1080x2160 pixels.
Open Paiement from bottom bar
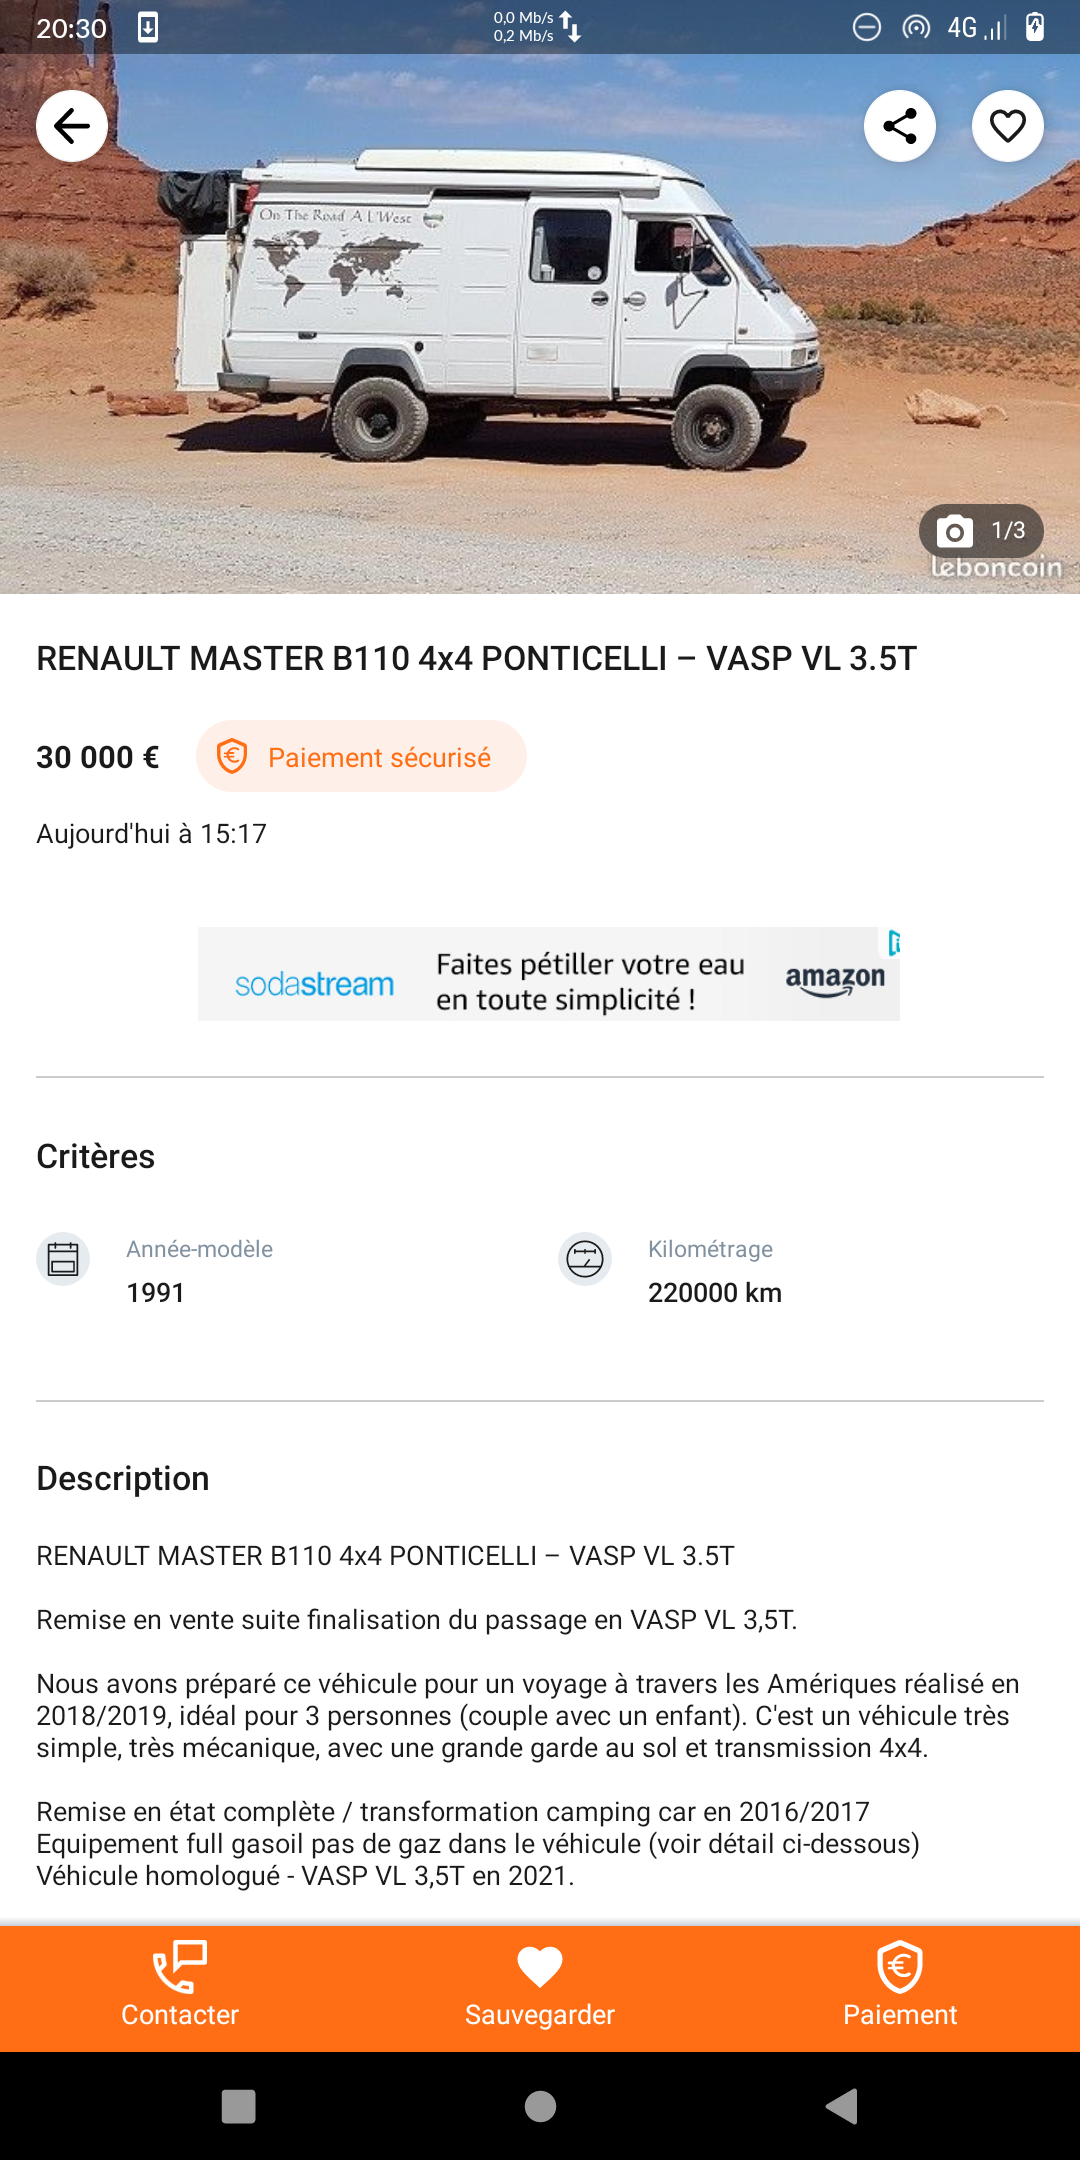(900, 1987)
